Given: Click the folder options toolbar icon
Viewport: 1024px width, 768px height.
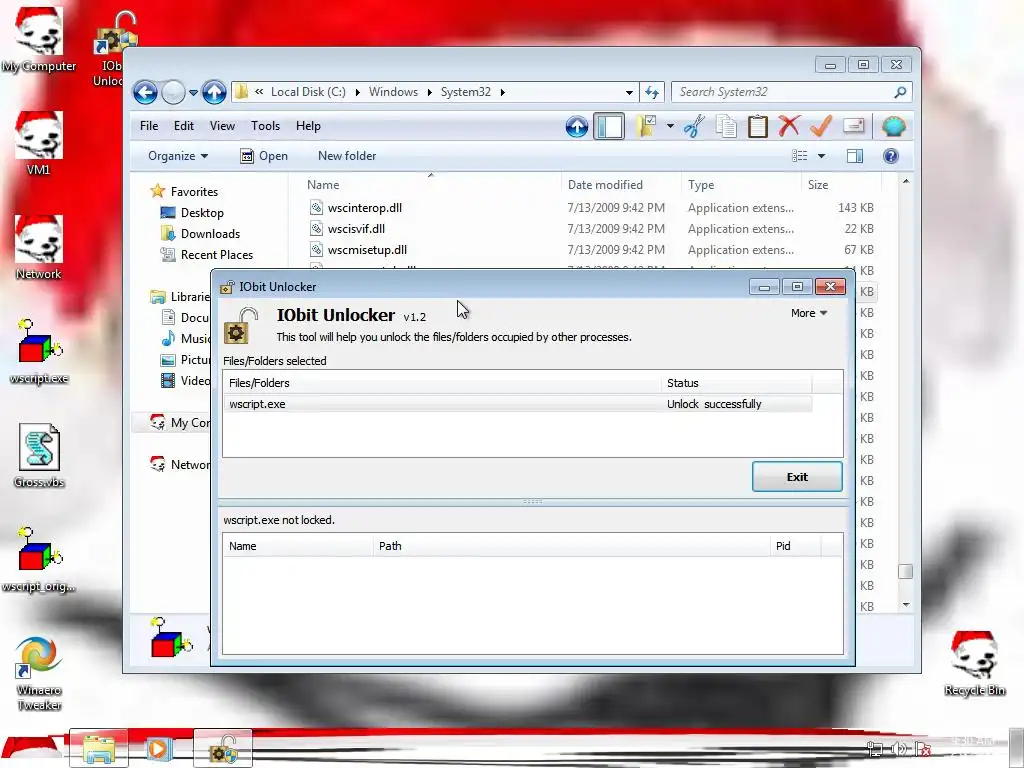Looking at the screenshot, I should click(647, 126).
